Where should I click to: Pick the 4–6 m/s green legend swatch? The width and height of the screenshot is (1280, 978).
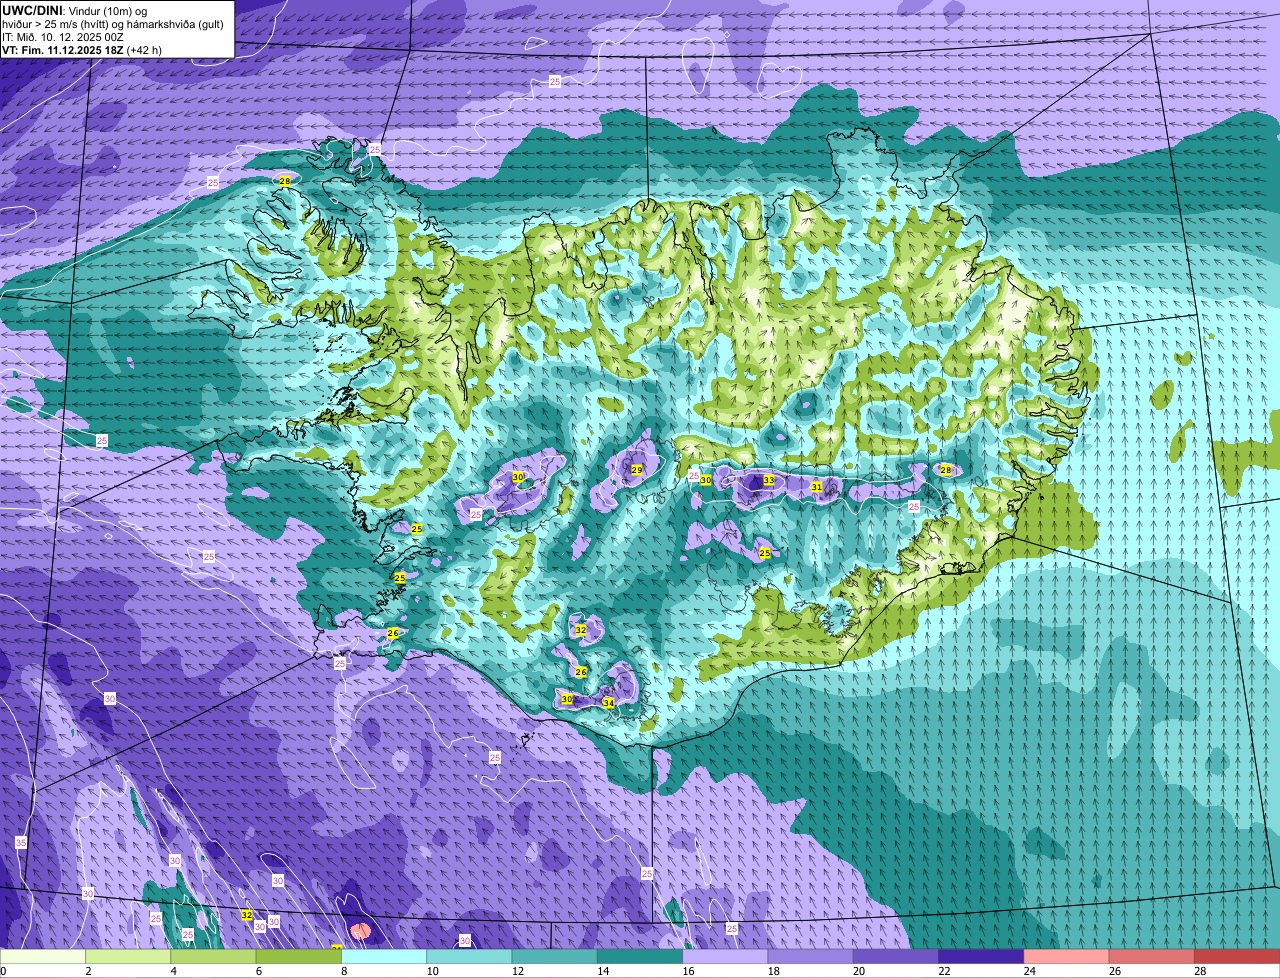click(x=213, y=957)
